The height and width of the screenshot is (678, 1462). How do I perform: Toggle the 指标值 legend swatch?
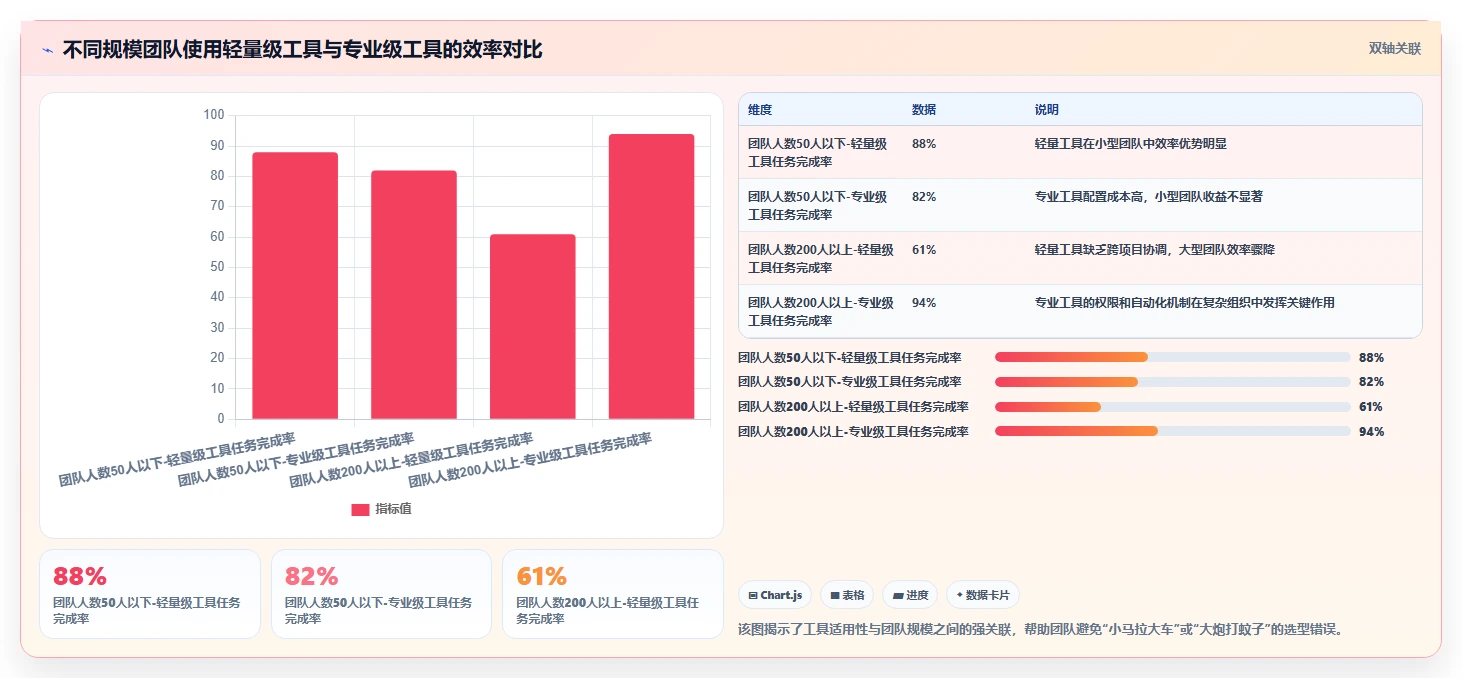point(360,510)
